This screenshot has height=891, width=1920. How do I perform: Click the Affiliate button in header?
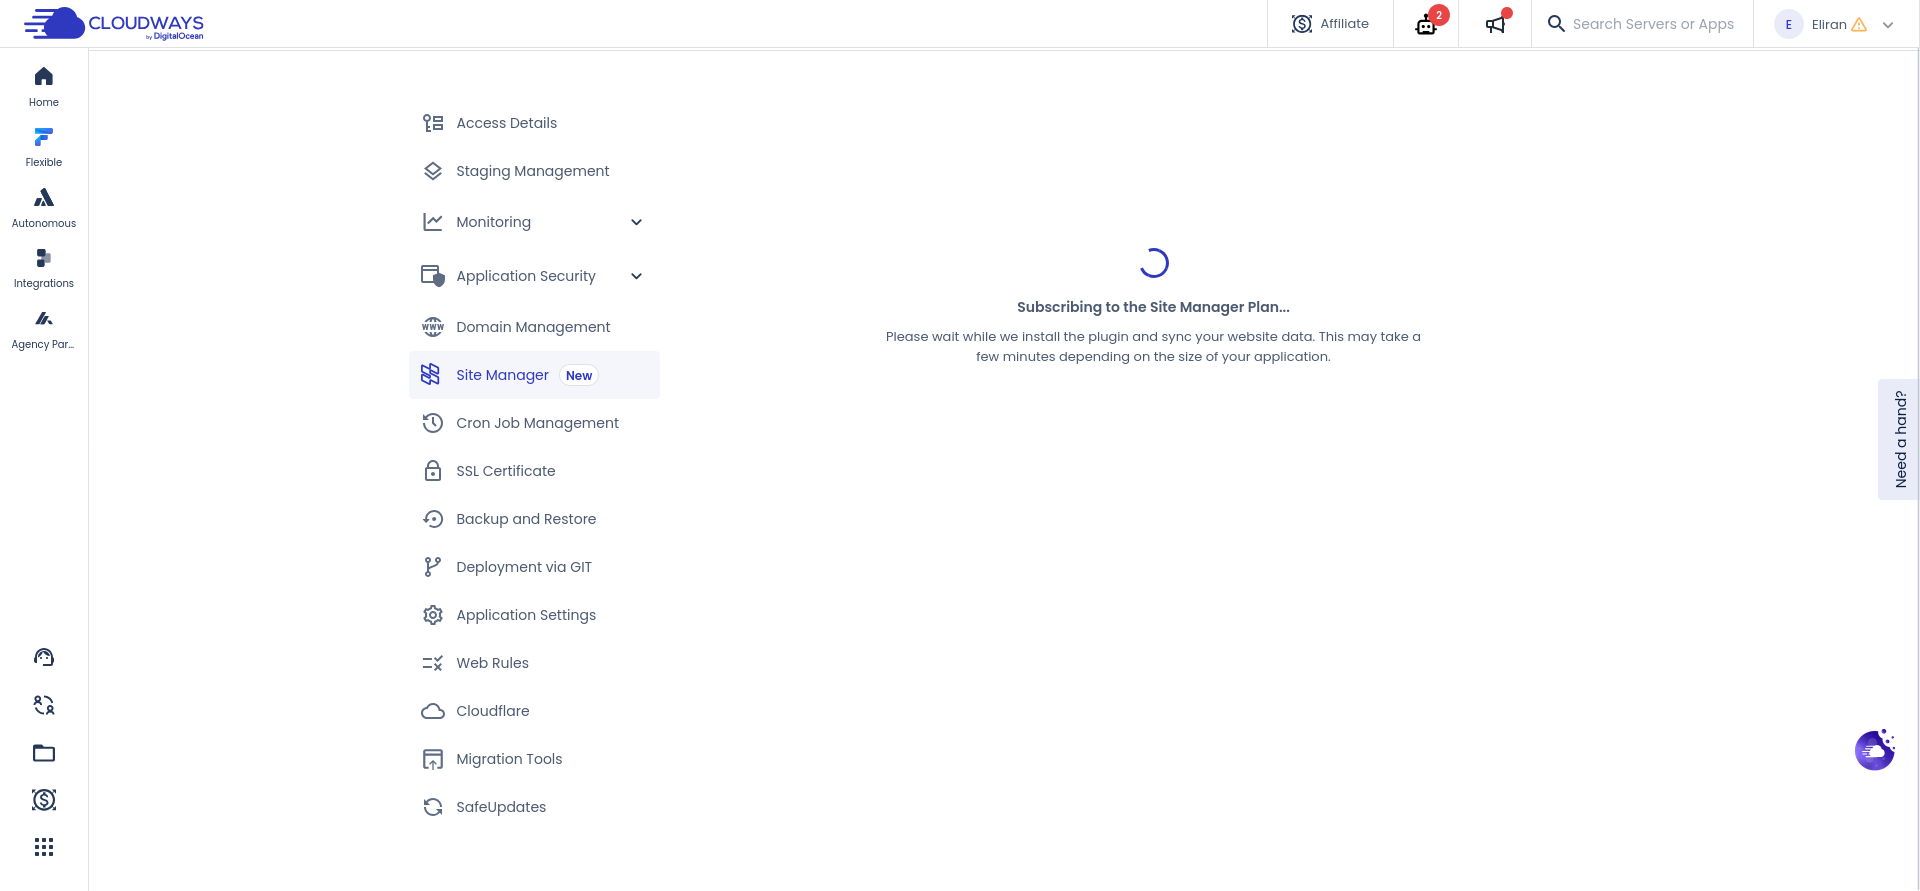[1330, 24]
